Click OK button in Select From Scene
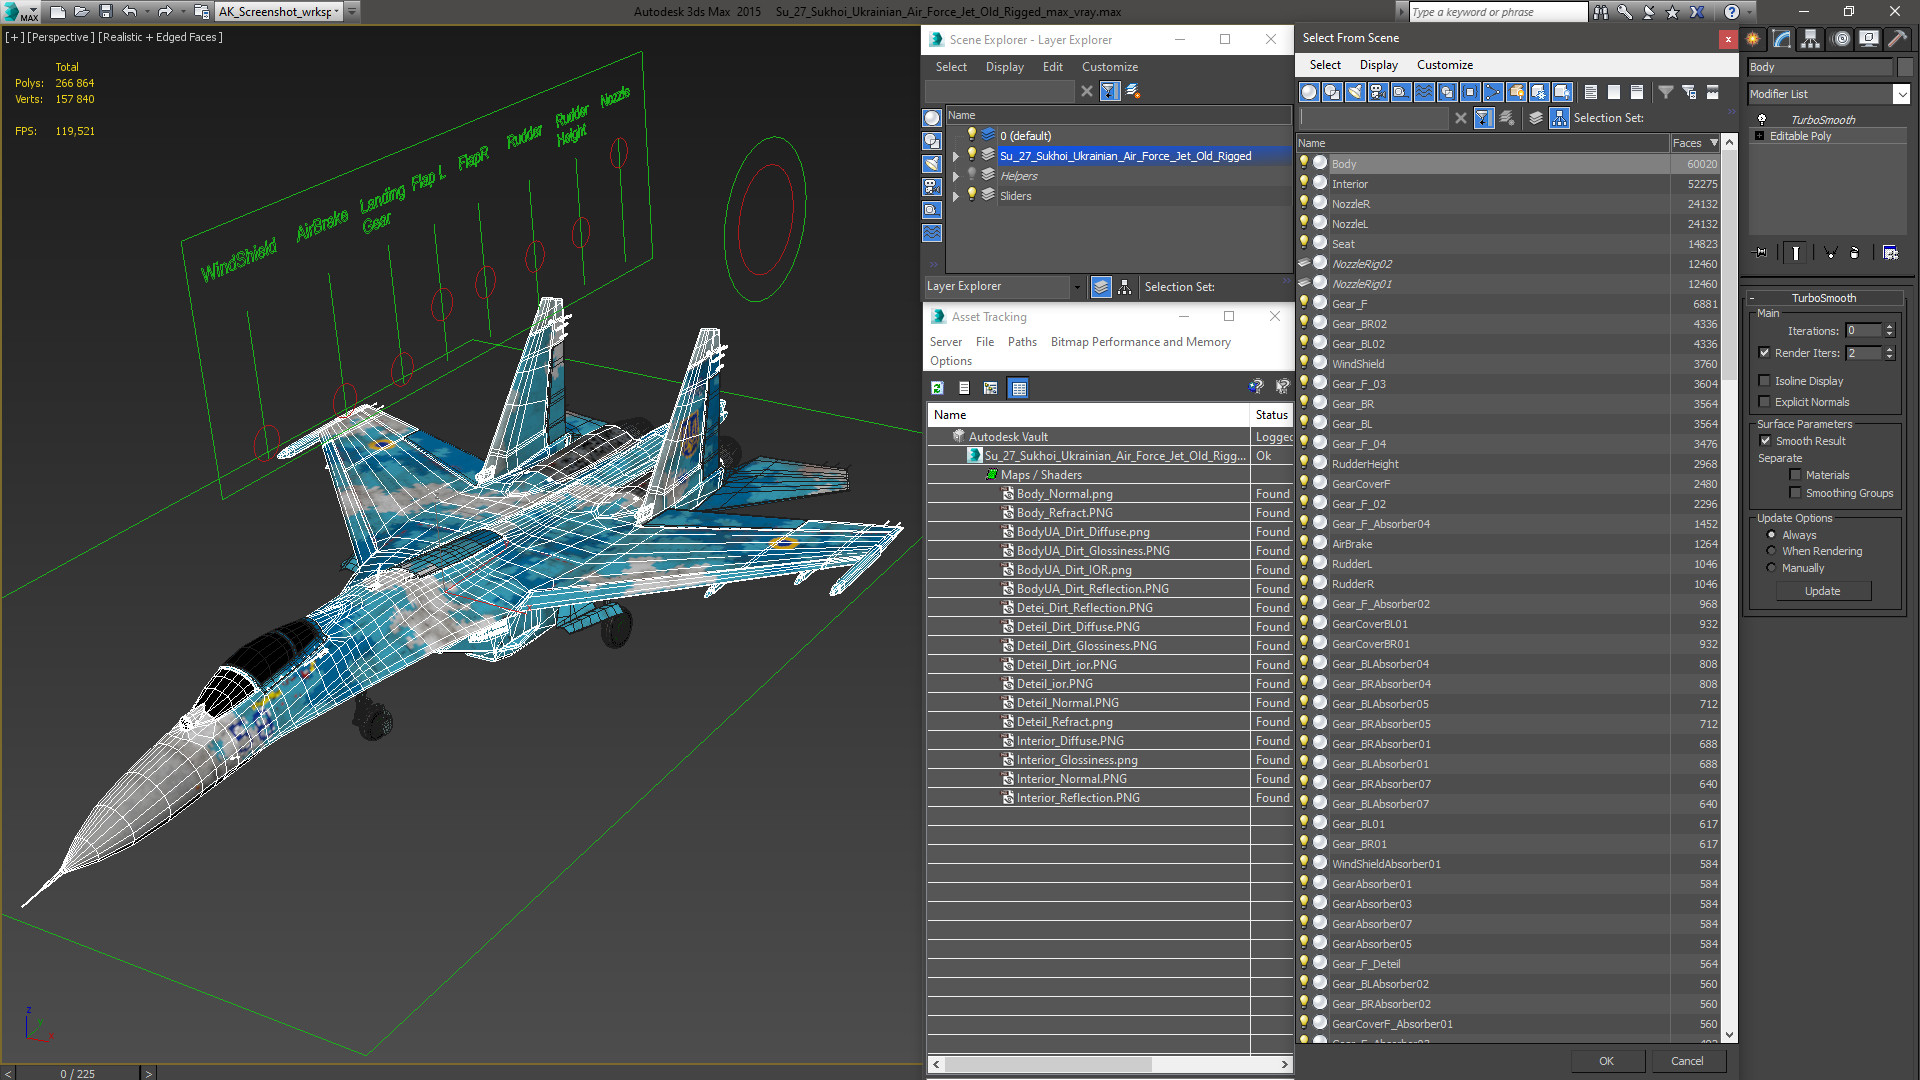The width and height of the screenshot is (1920, 1080). [1606, 1061]
